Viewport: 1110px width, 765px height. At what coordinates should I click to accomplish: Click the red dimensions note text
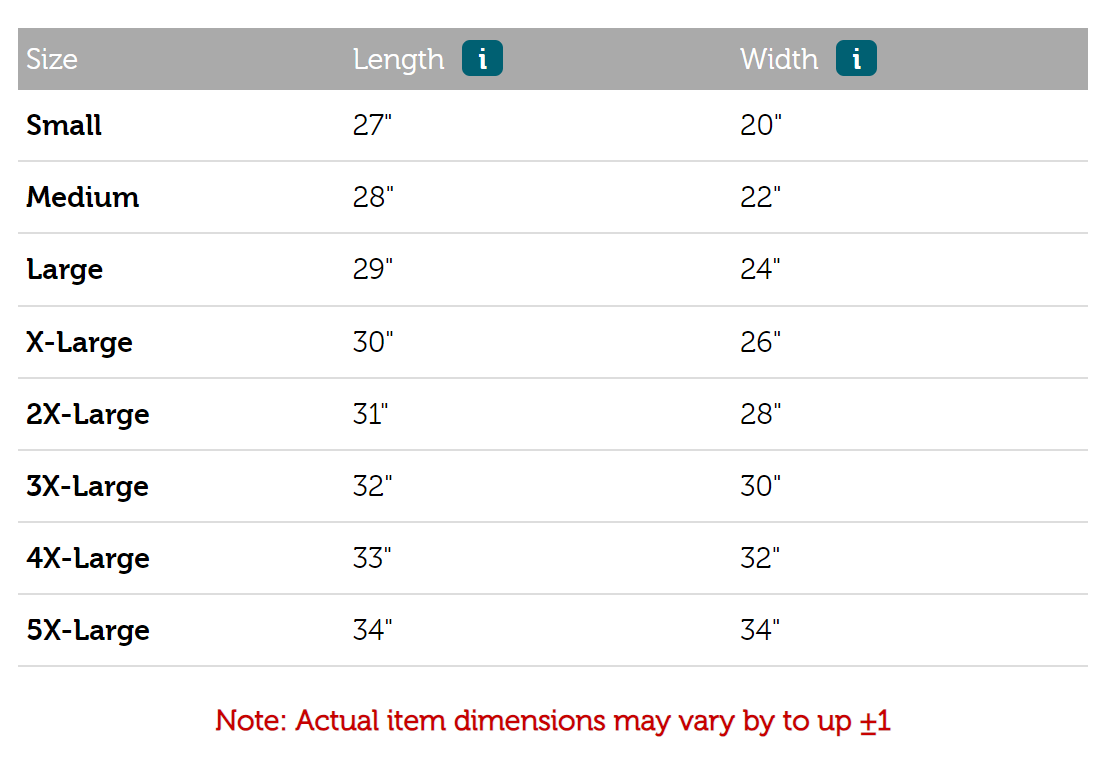[552, 721]
